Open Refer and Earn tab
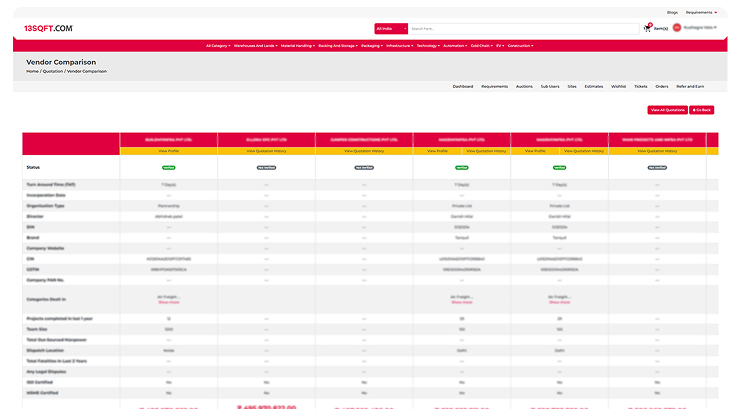740x416 pixels. click(690, 86)
